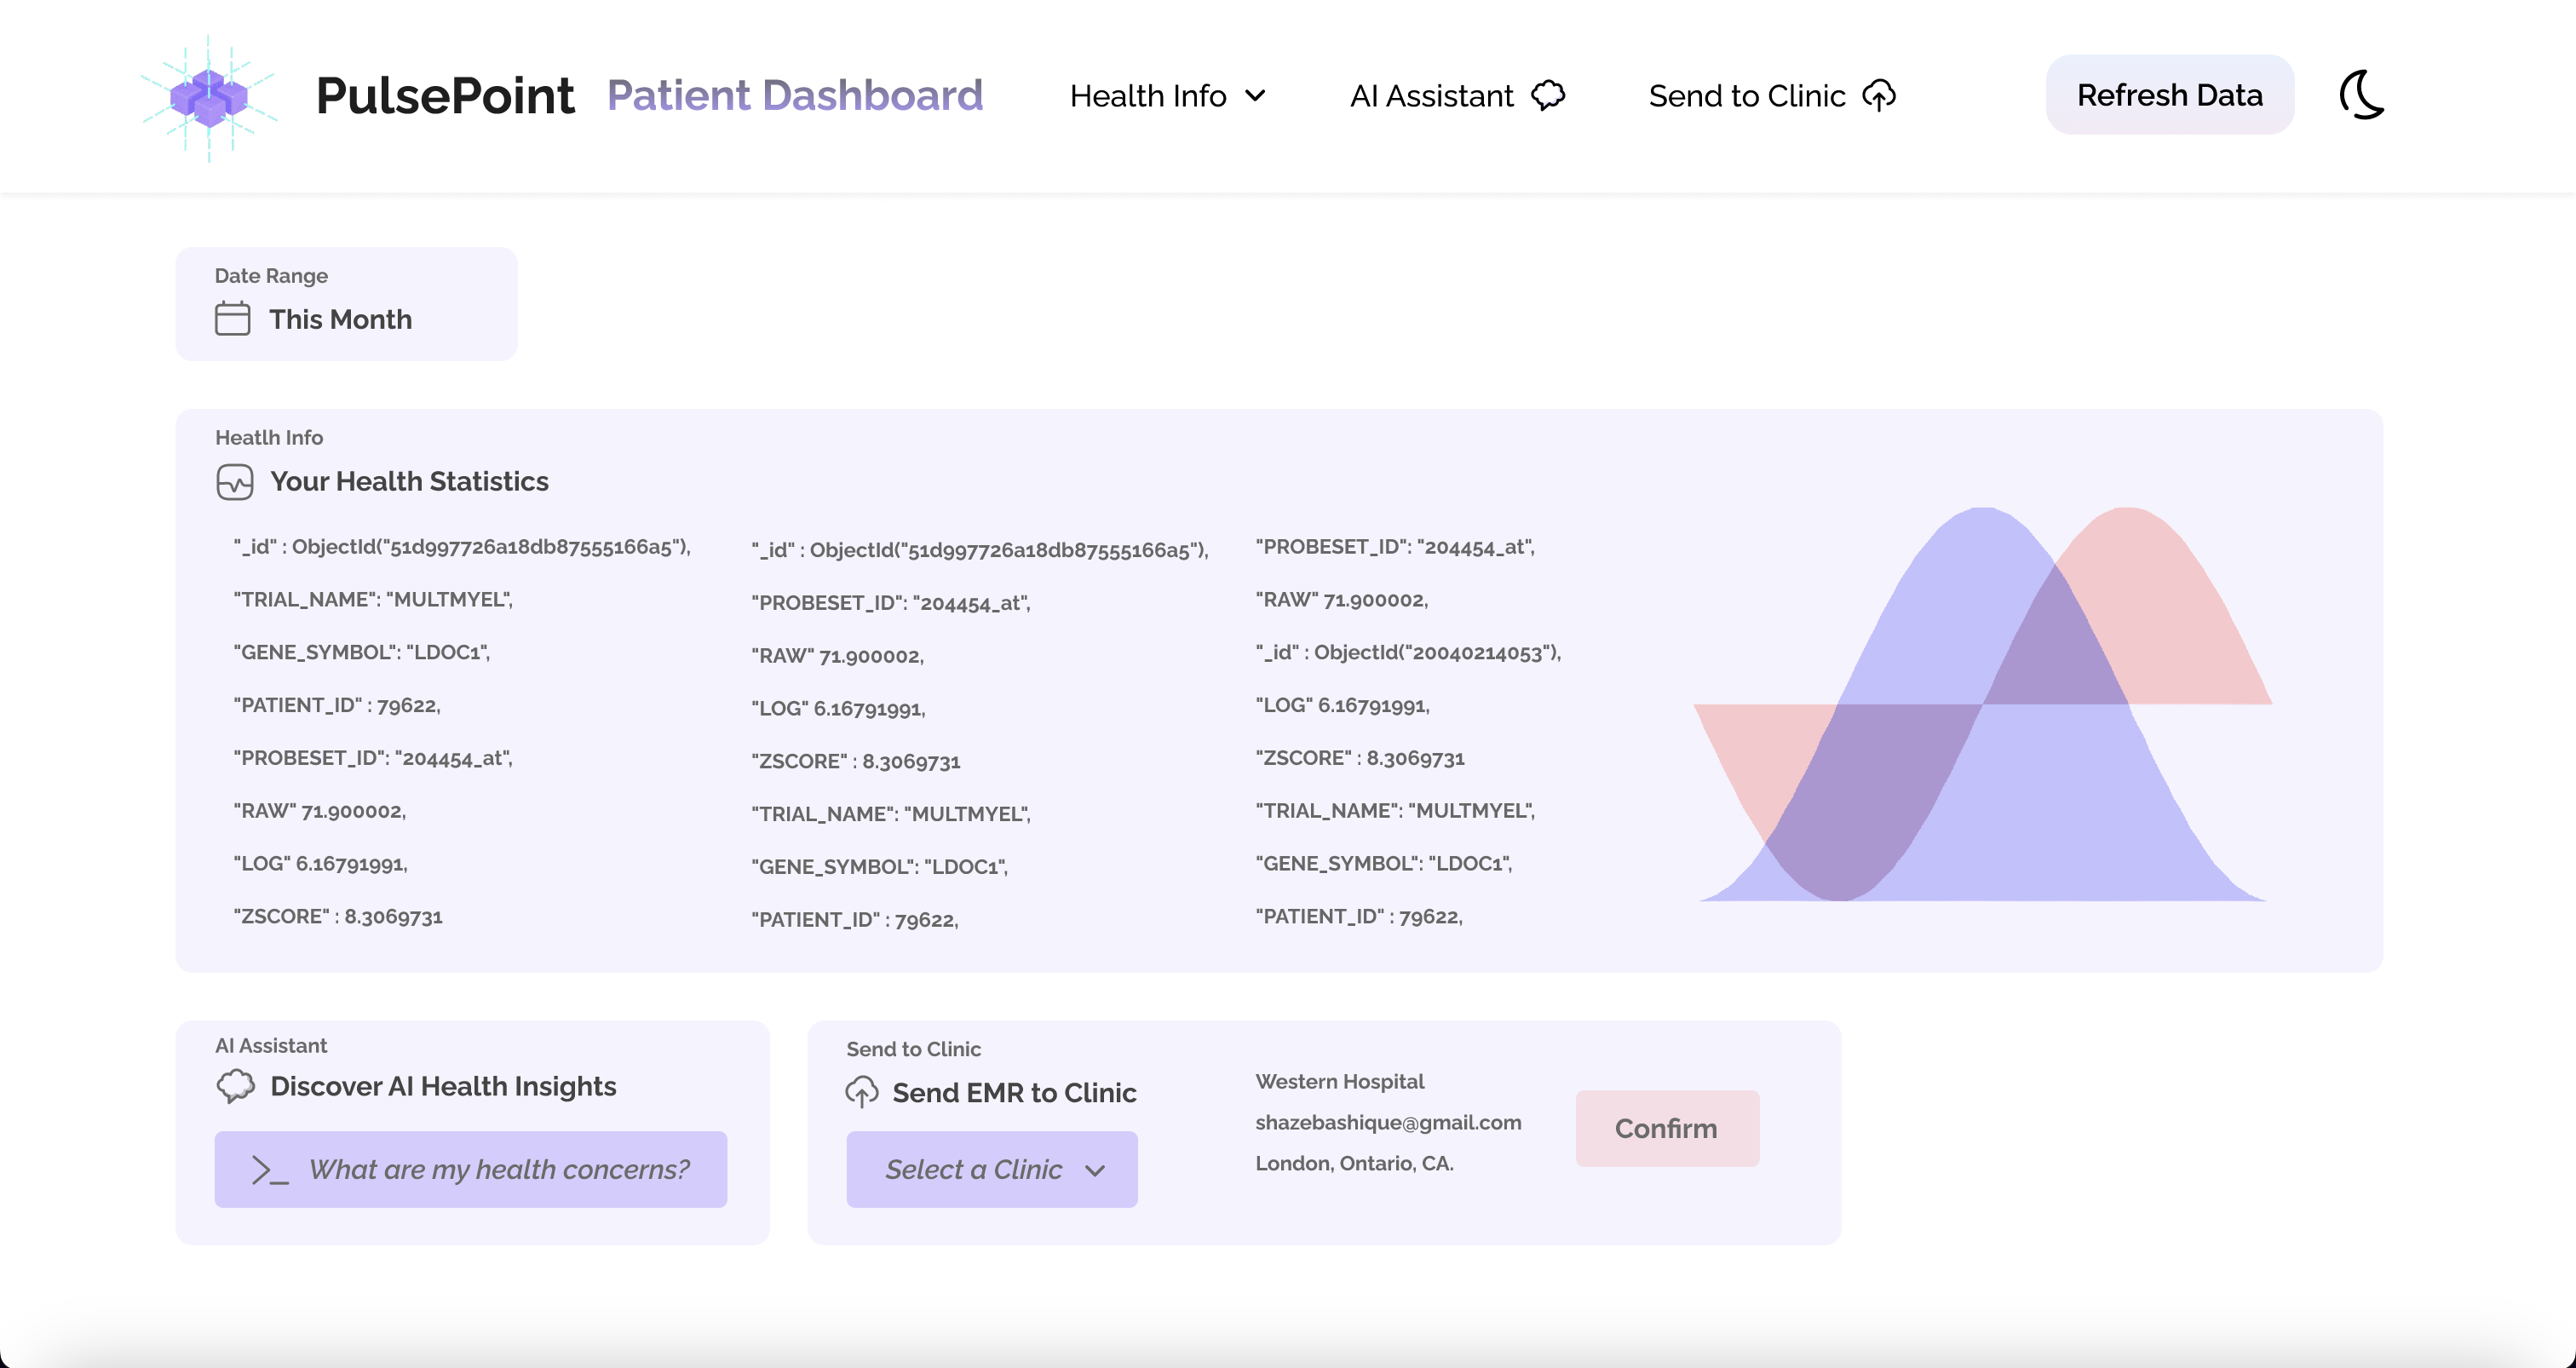Click the terminal prompt icon in the AI question box
This screenshot has width=2576, height=1368.
(x=269, y=1170)
